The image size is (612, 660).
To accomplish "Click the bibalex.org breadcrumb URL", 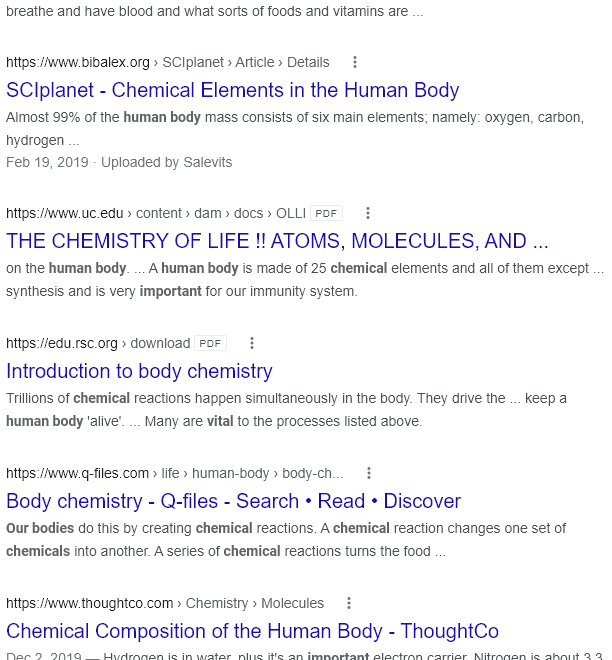I will click(168, 62).
